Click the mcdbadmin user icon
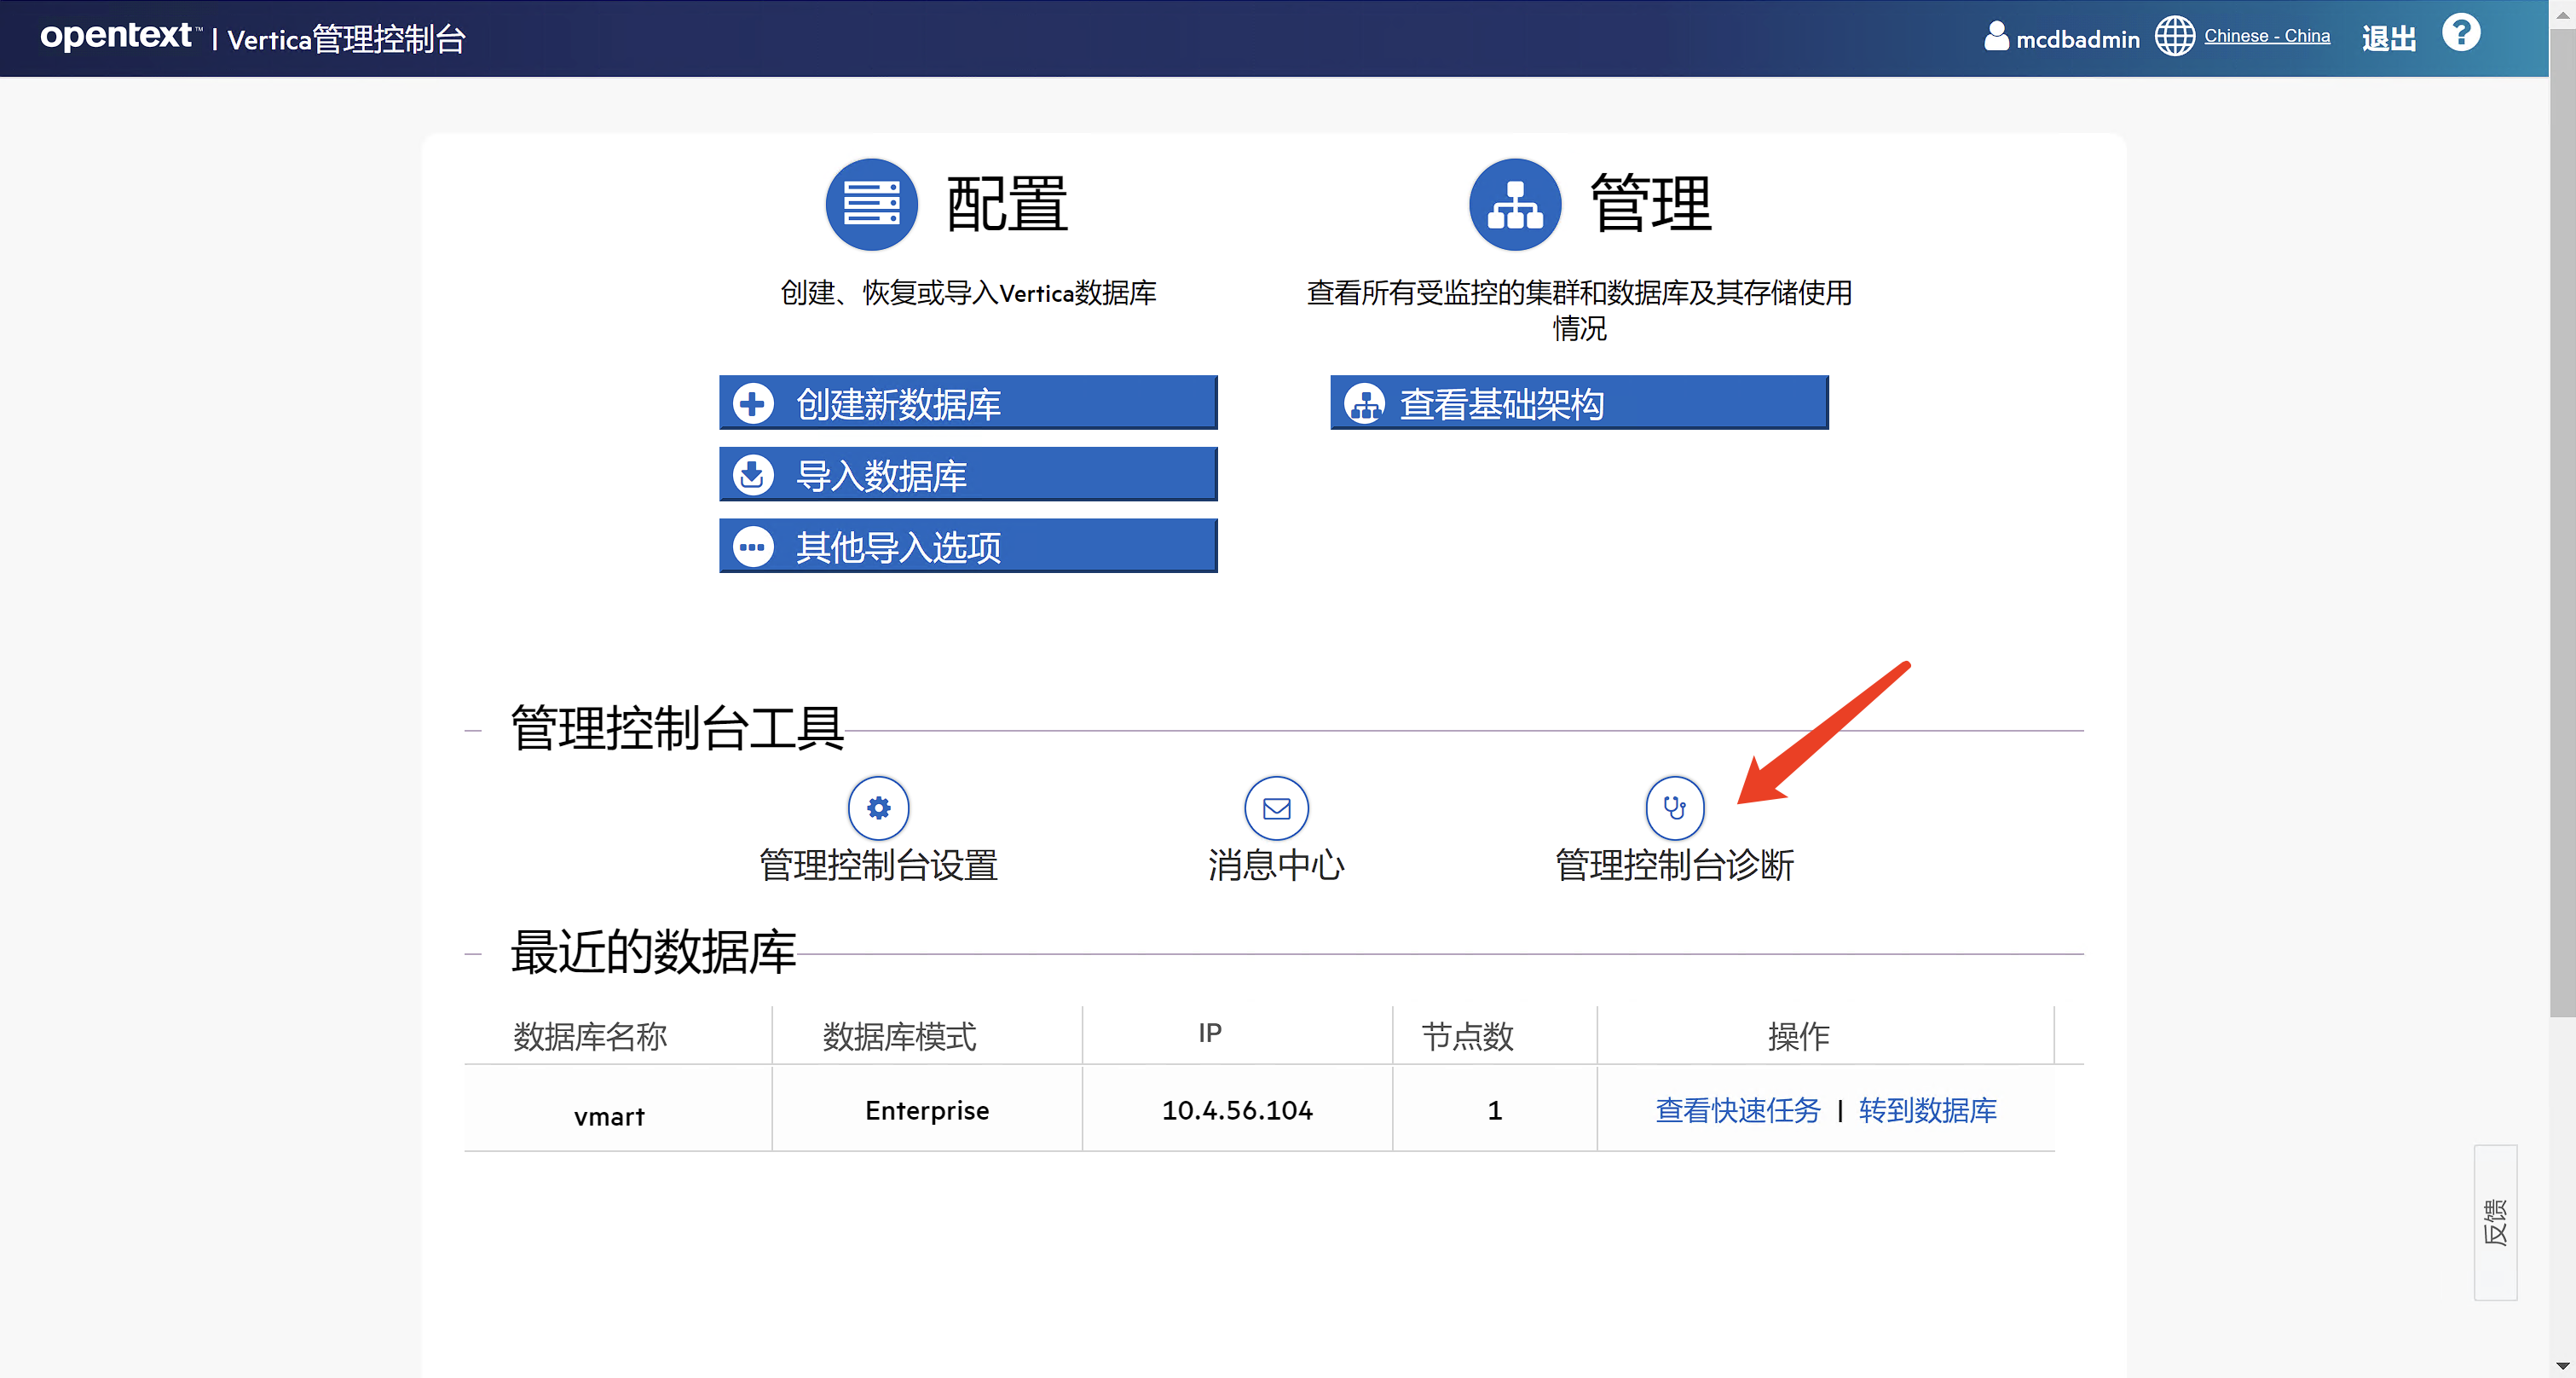This screenshot has height=1378, width=2576. pyautogui.click(x=1996, y=37)
